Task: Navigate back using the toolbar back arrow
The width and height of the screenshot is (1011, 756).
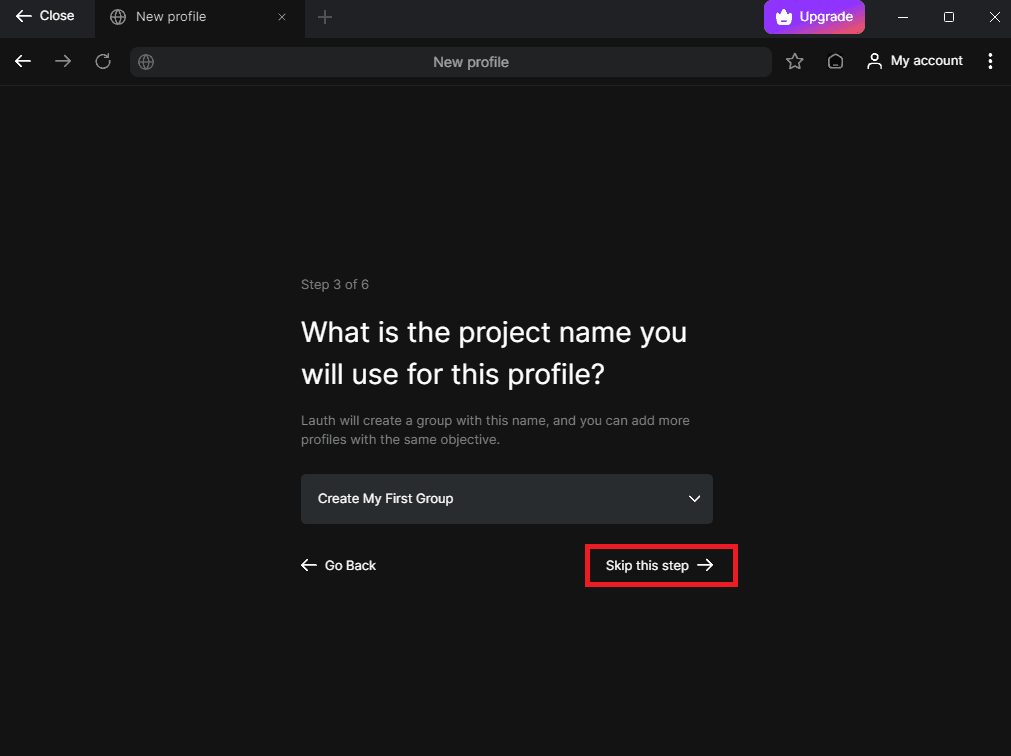Action: click(x=23, y=62)
